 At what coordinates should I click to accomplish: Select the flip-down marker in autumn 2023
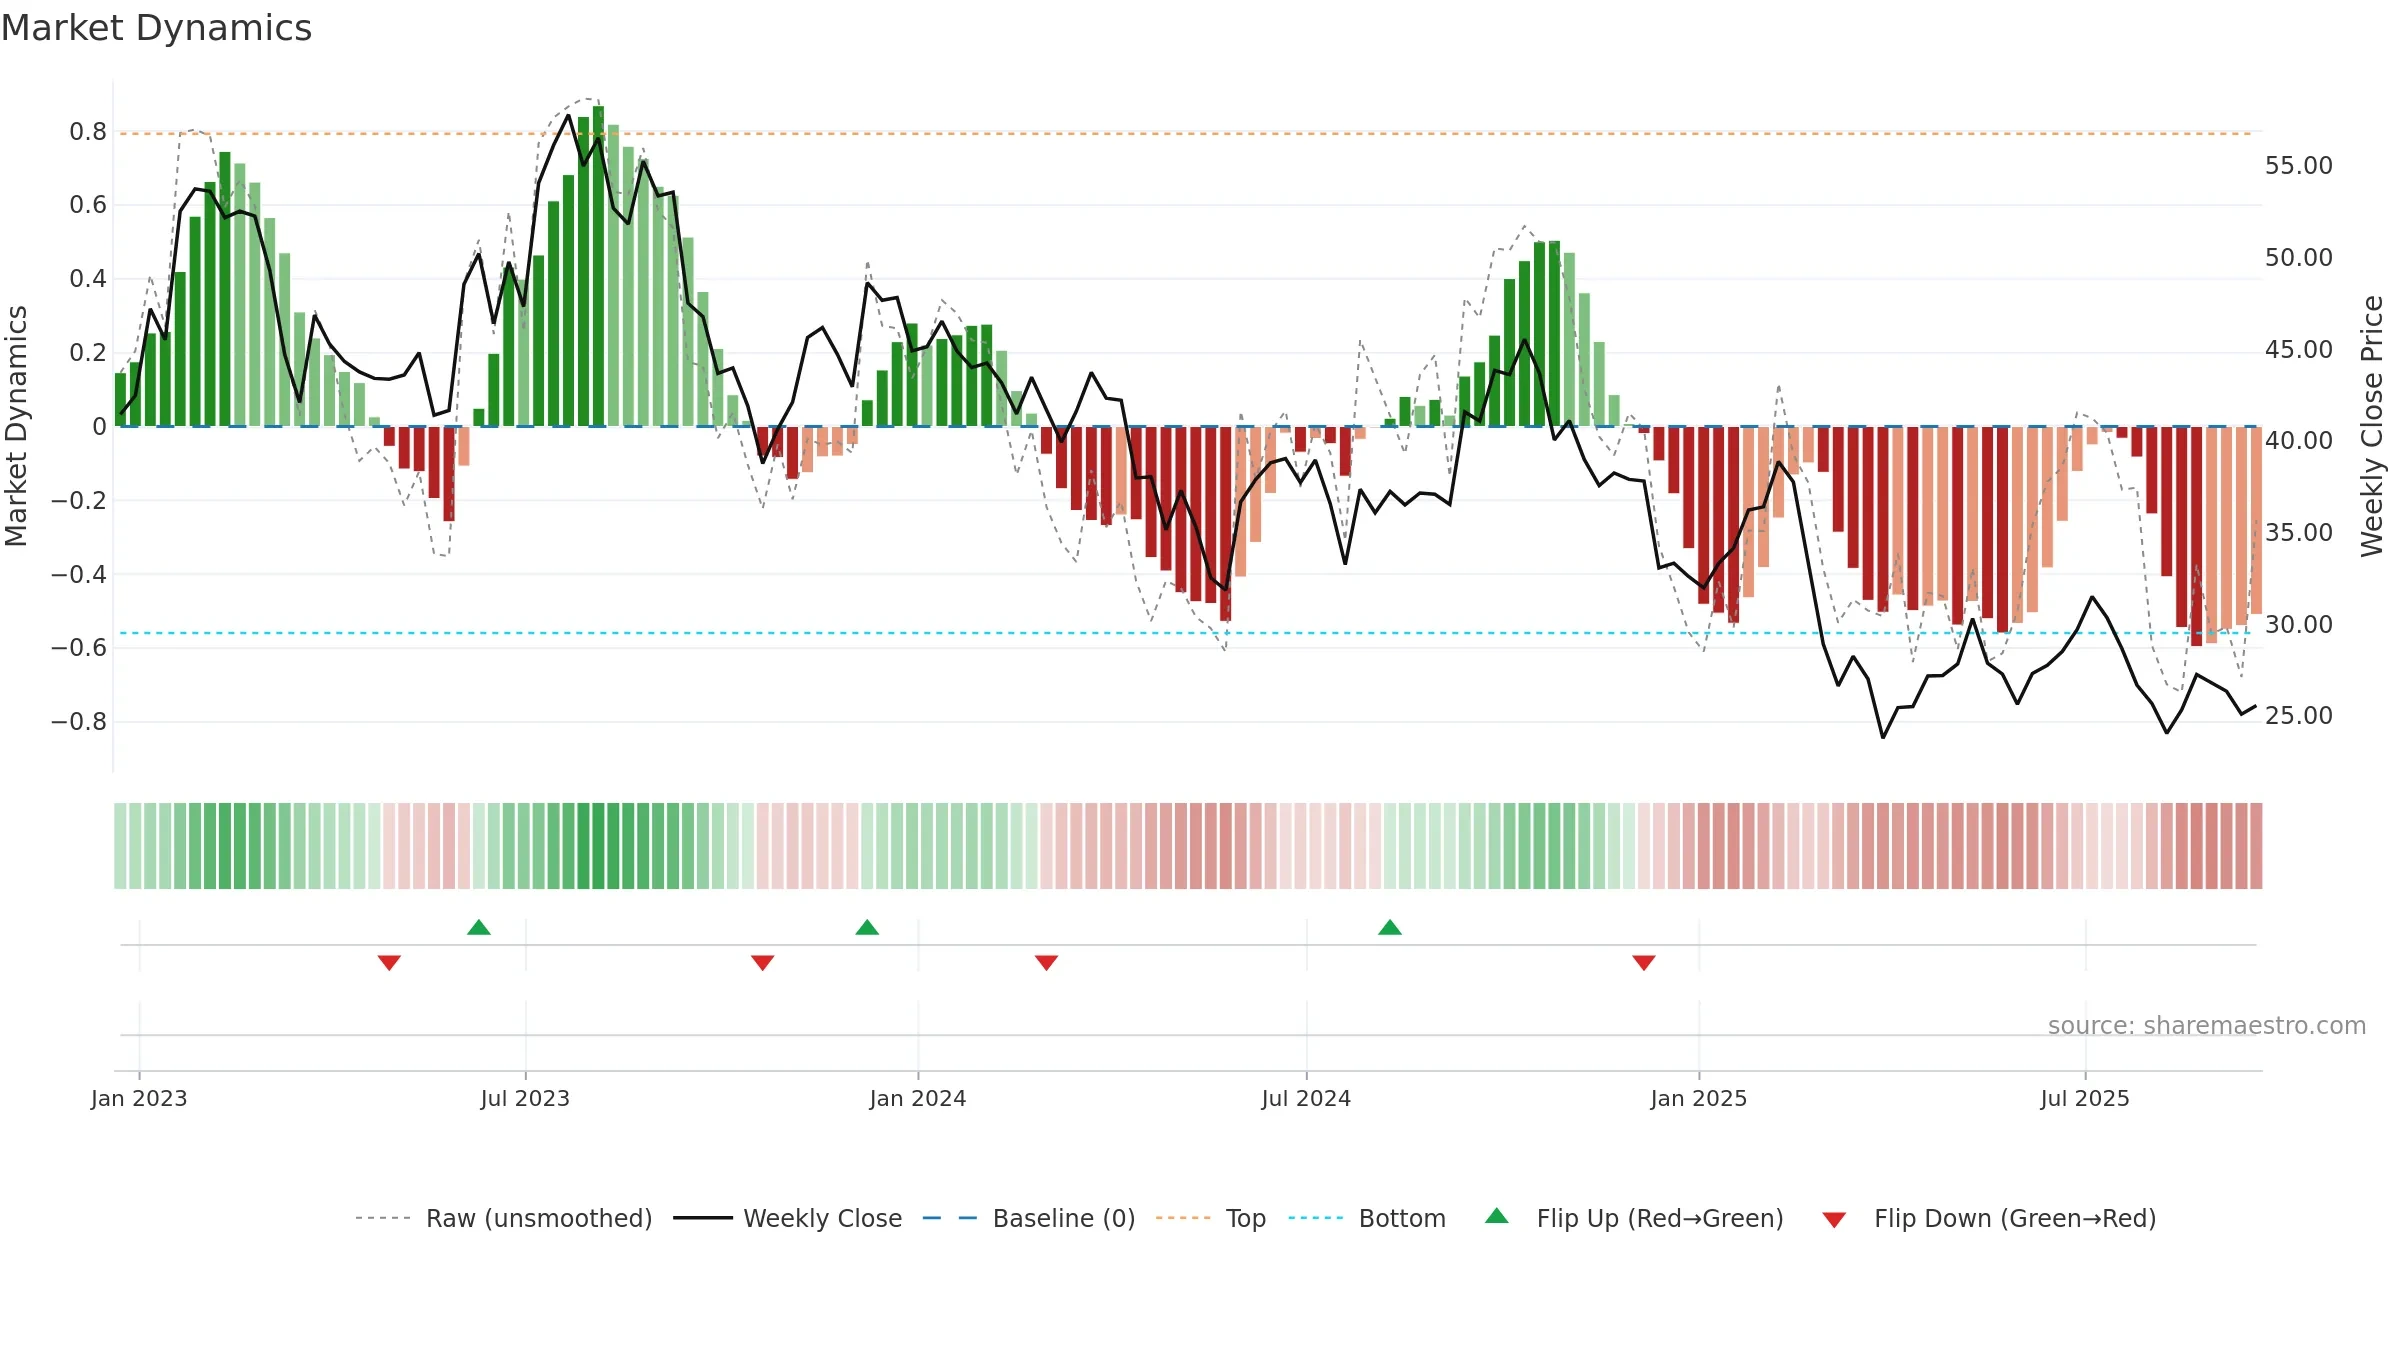pos(762,962)
